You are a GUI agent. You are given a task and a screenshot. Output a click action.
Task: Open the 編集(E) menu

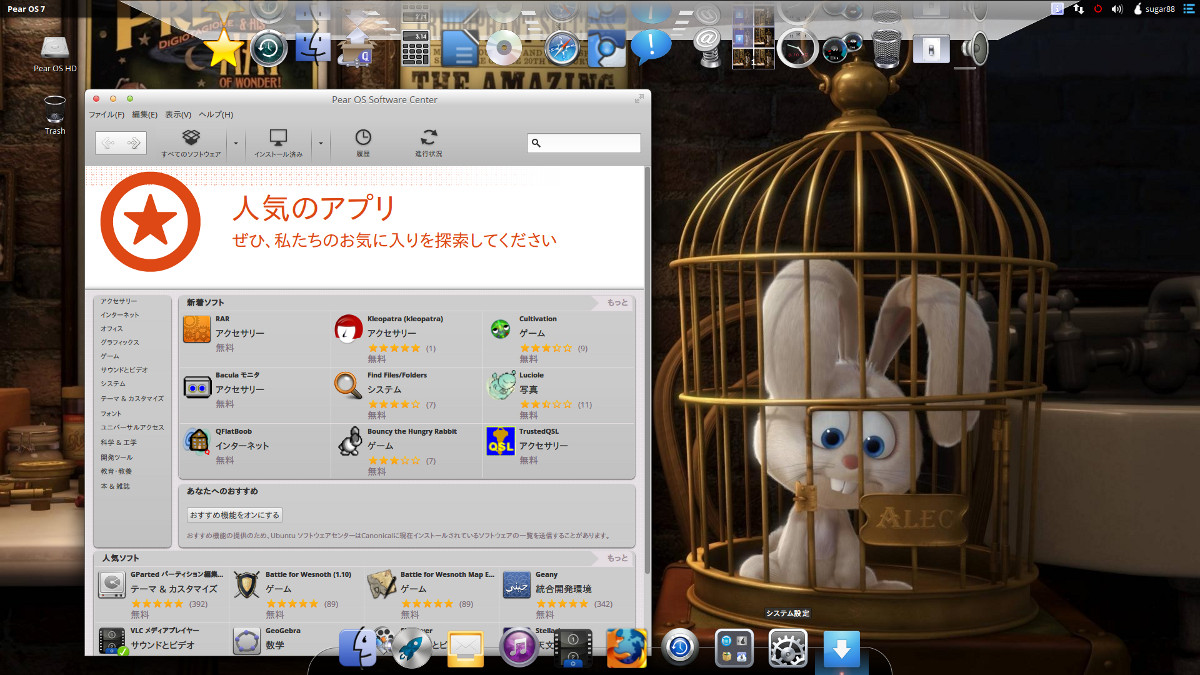pos(146,115)
